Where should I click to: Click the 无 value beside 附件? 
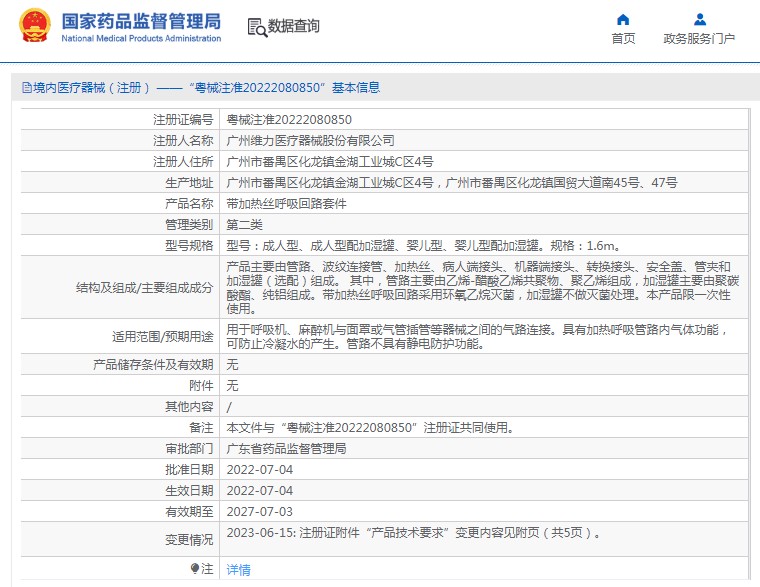pos(233,386)
